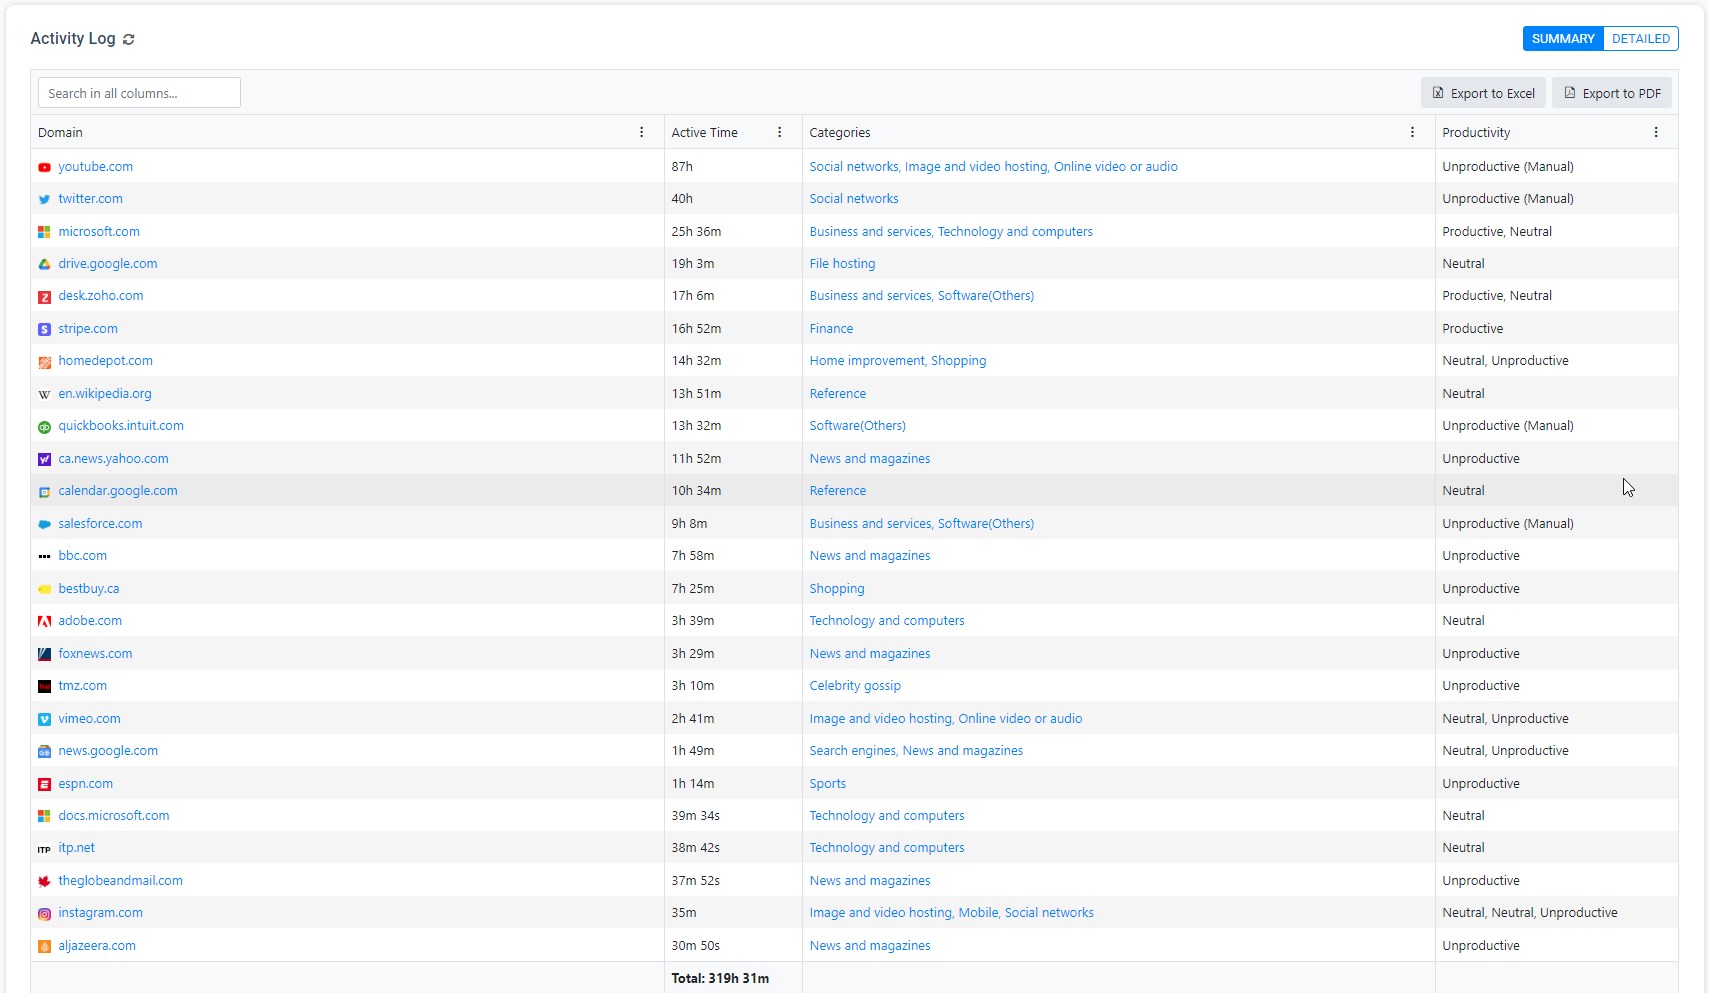Image resolution: width=1709 pixels, height=993 pixels.
Task: Click the QuickBooks favicon
Action: click(x=44, y=427)
